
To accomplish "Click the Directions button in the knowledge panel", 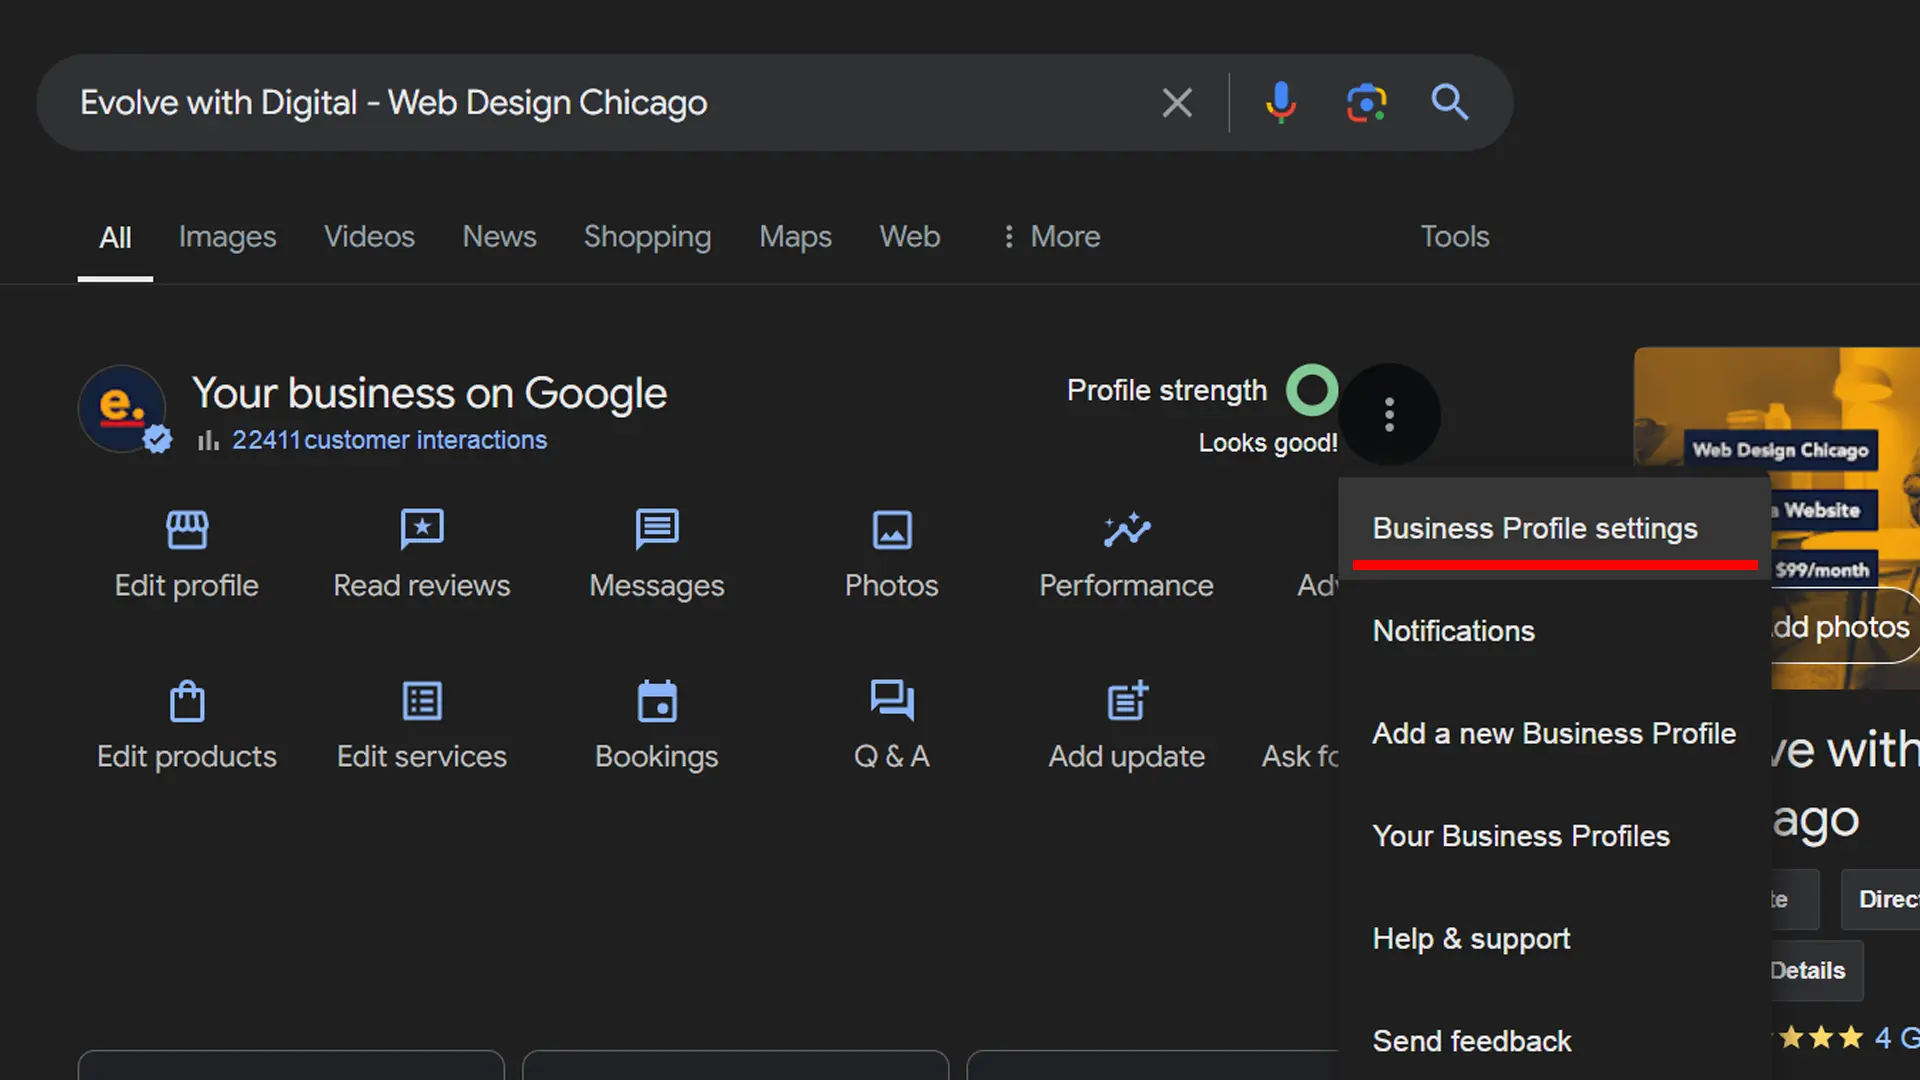I will click(x=1882, y=899).
